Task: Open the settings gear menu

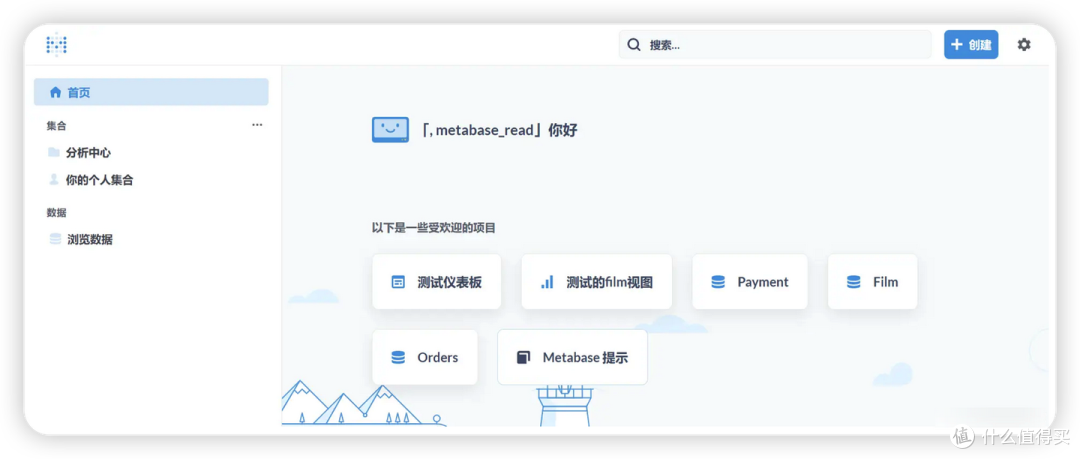Action: point(1024,45)
